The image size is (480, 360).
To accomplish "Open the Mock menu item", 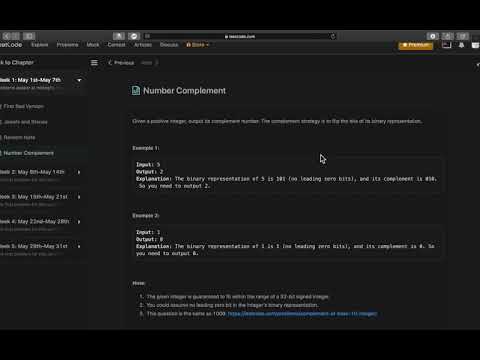I will coord(93,45).
